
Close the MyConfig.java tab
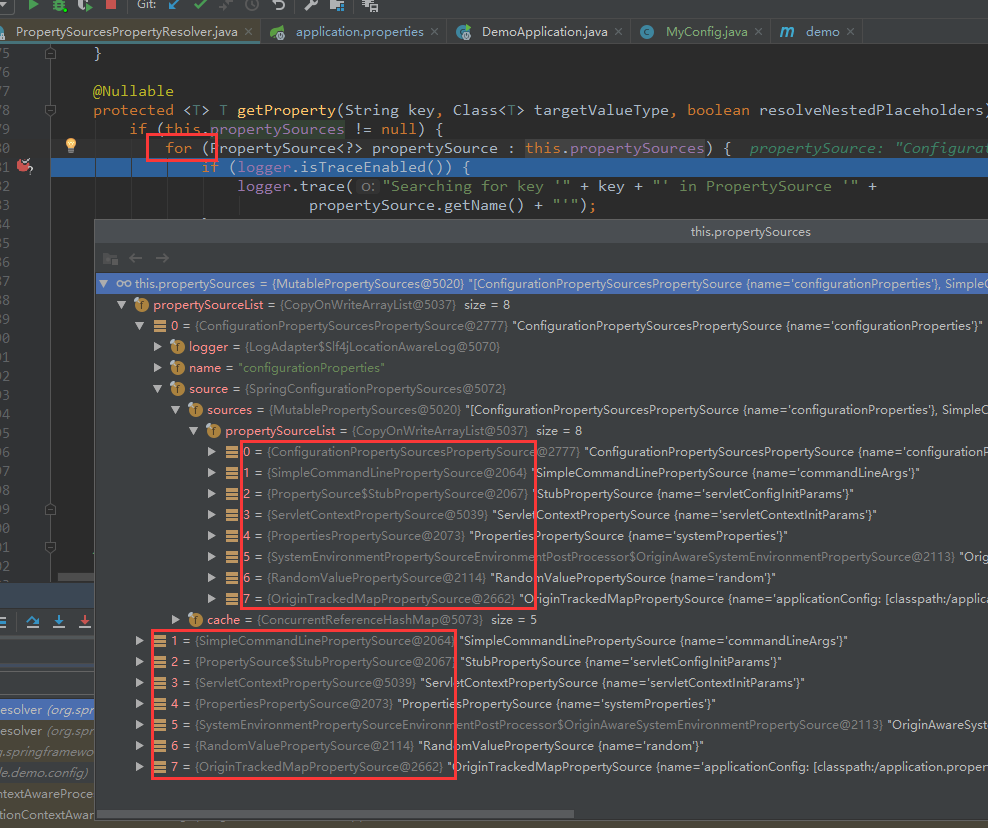pyautogui.click(x=758, y=32)
